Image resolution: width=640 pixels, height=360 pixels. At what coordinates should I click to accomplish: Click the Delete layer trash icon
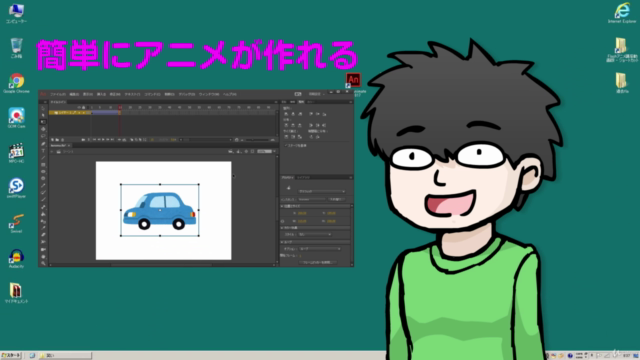62,140
